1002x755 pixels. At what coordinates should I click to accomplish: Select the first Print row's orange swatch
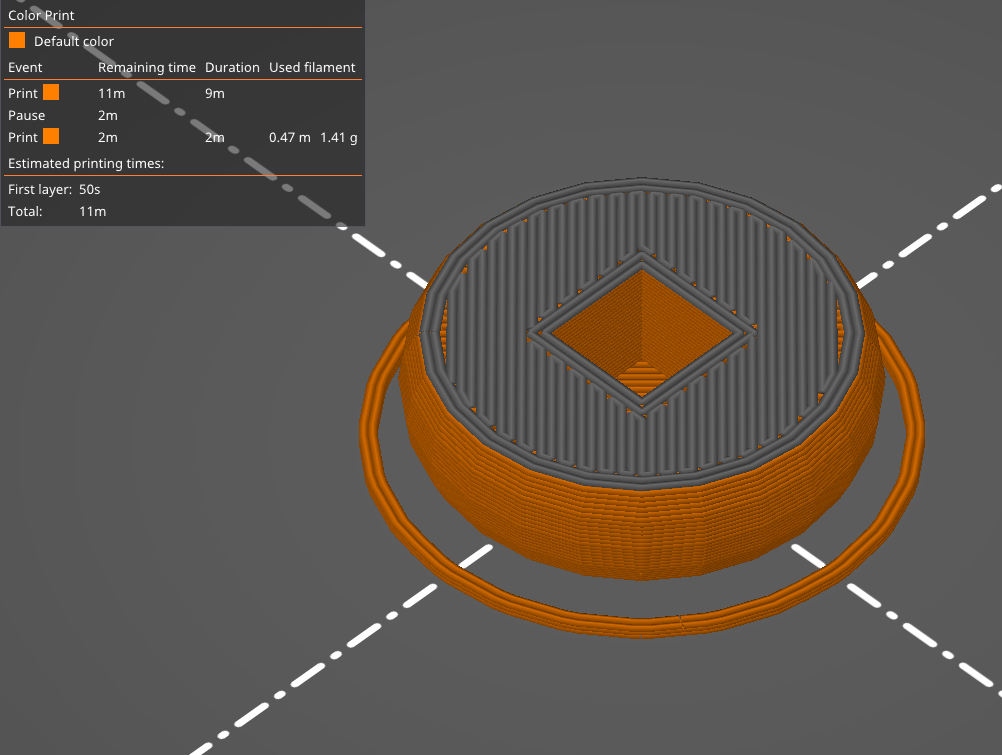(x=51, y=92)
